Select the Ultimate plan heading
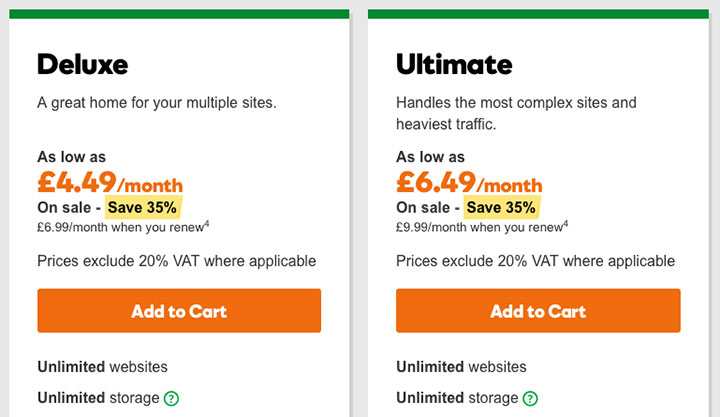 [x=454, y=64]
